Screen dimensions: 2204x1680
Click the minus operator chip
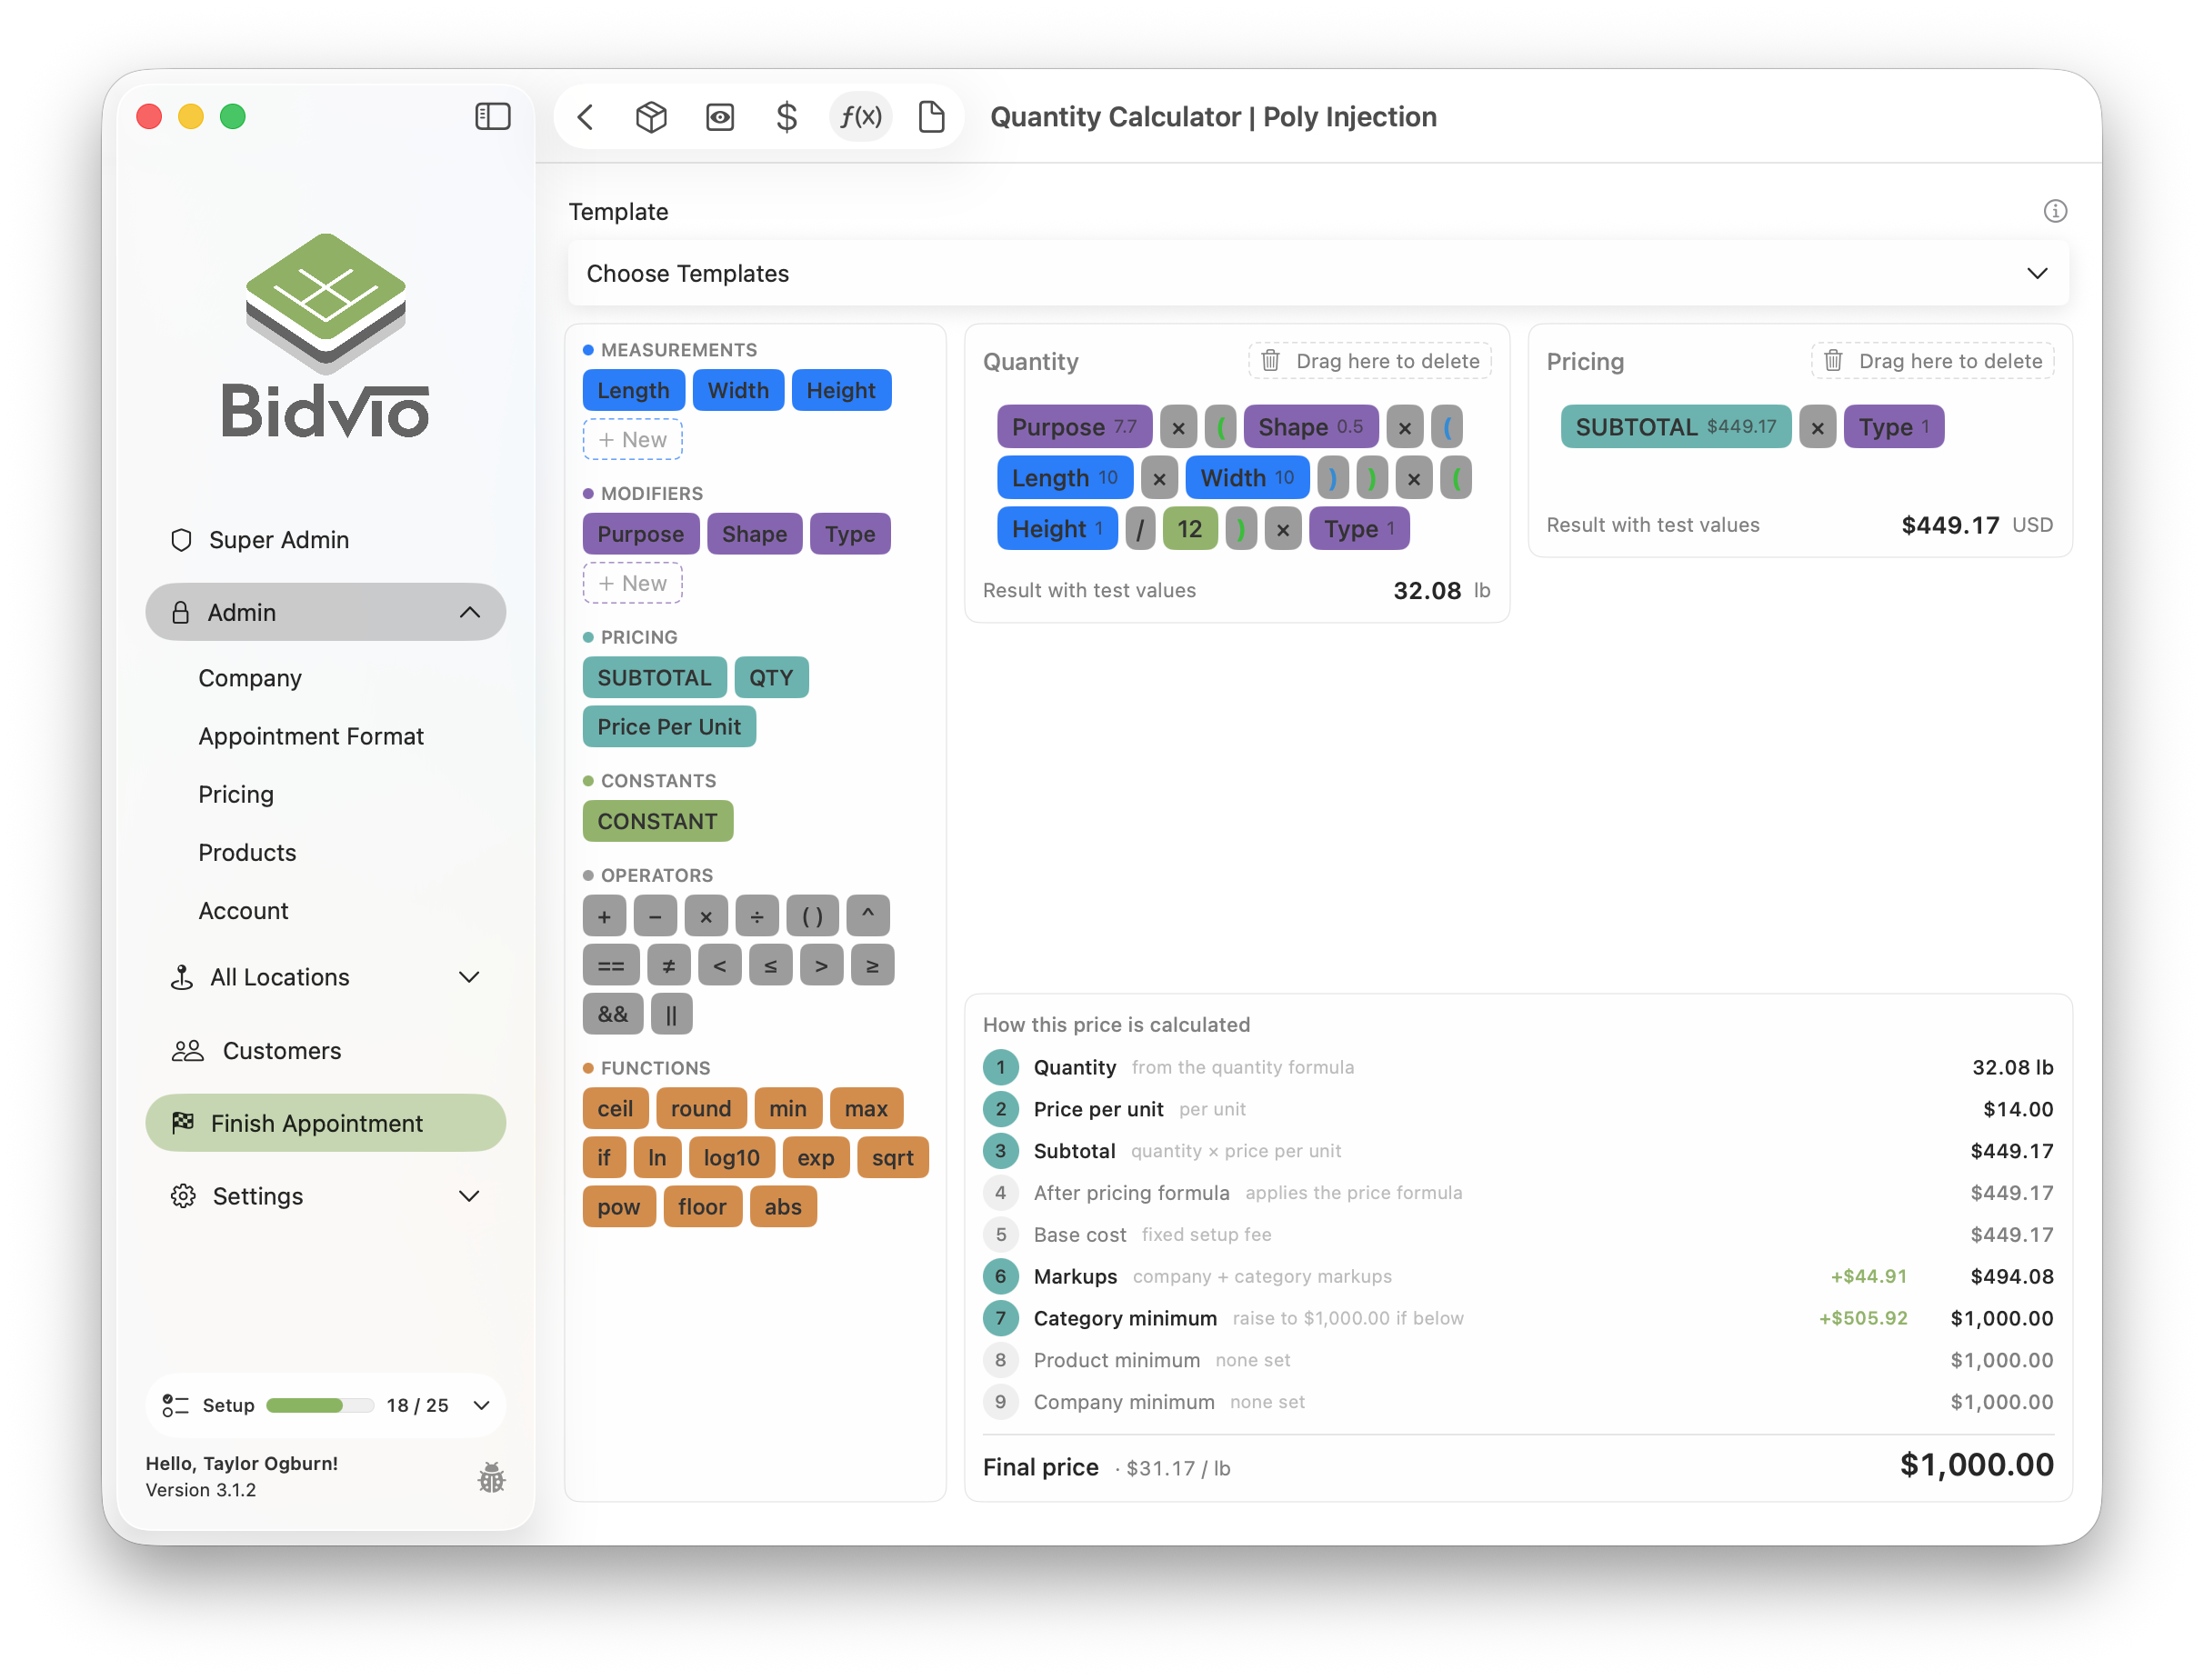tap(655, 916)
